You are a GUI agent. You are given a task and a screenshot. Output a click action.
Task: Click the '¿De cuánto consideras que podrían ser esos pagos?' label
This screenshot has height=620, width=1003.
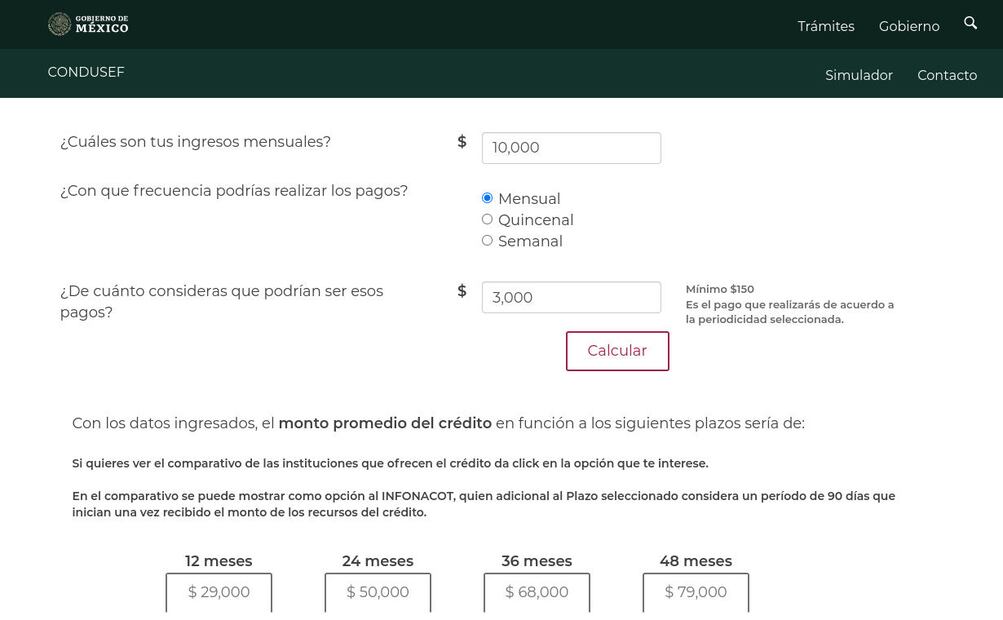(221, 301)
